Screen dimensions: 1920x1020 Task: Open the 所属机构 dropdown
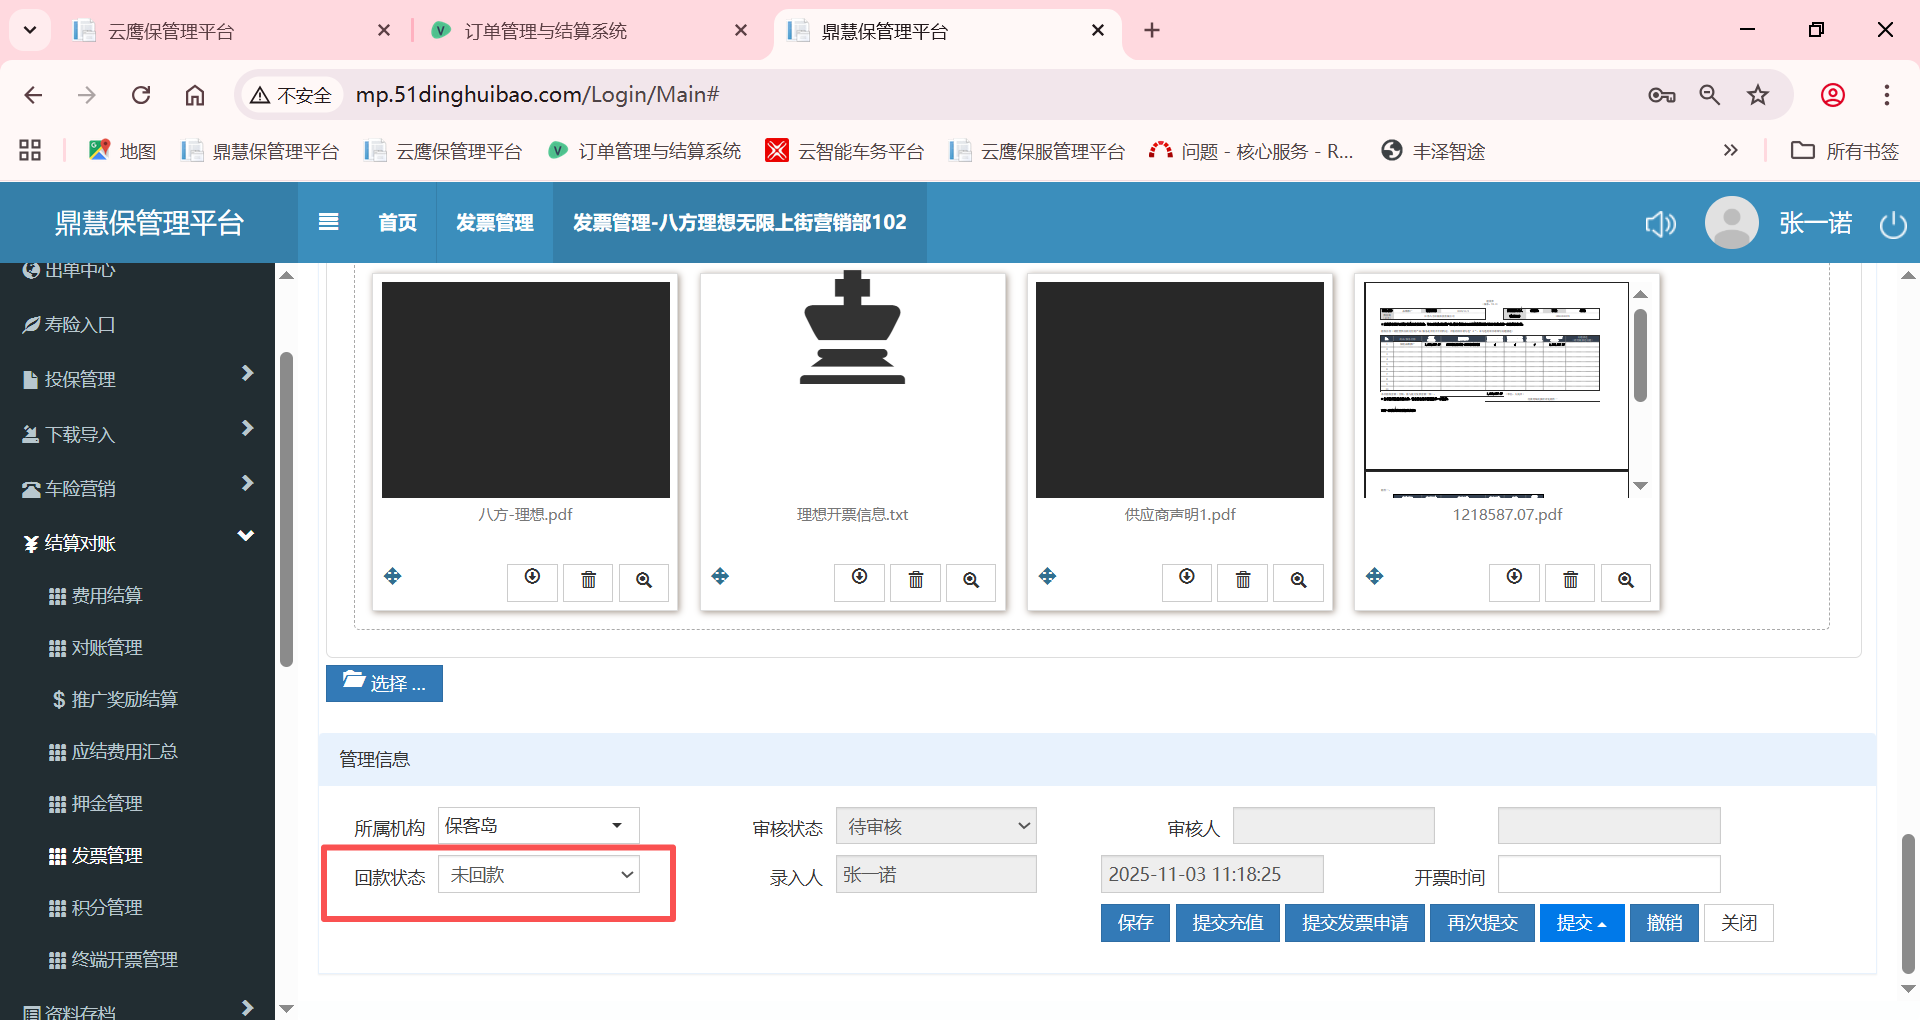[539, 826]
